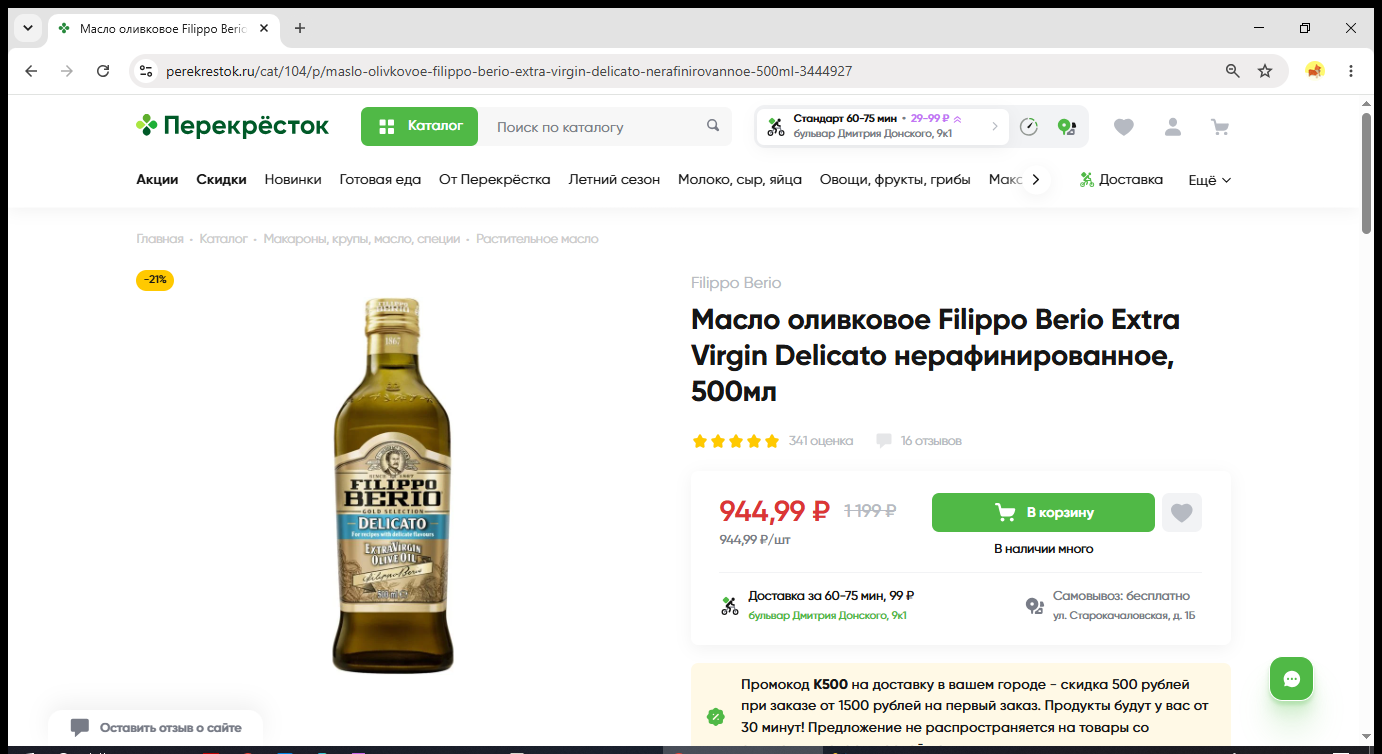Close the Filippo Berio browser tab
Viewport: 1382px width, 754px height.
tap(264, 28)
